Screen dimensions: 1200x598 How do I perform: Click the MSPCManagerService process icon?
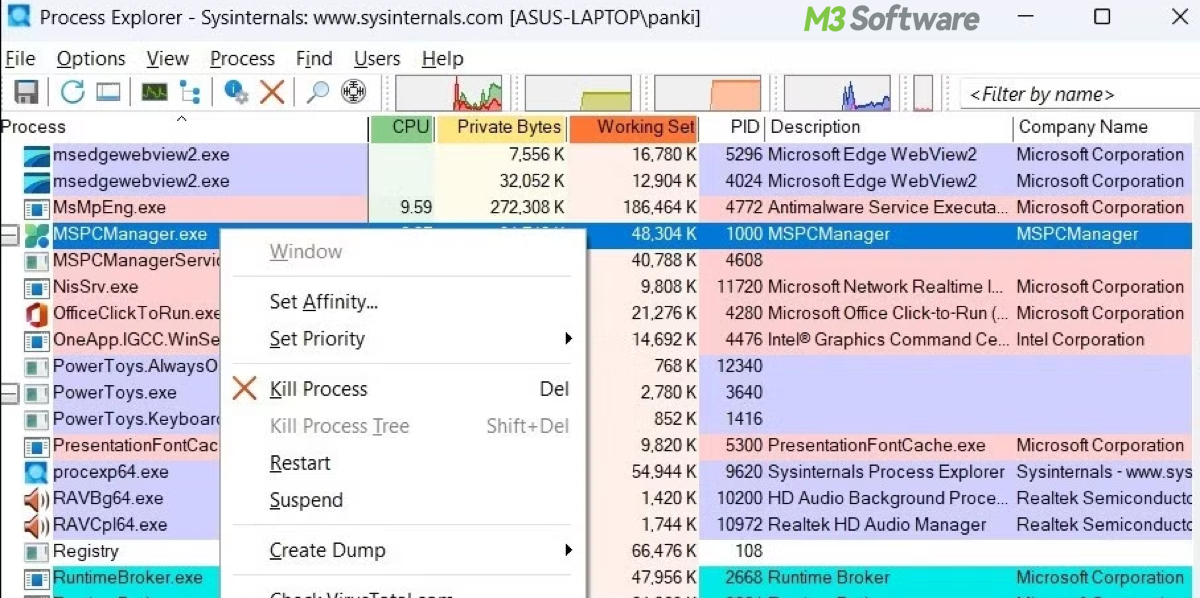pos(37,261)
